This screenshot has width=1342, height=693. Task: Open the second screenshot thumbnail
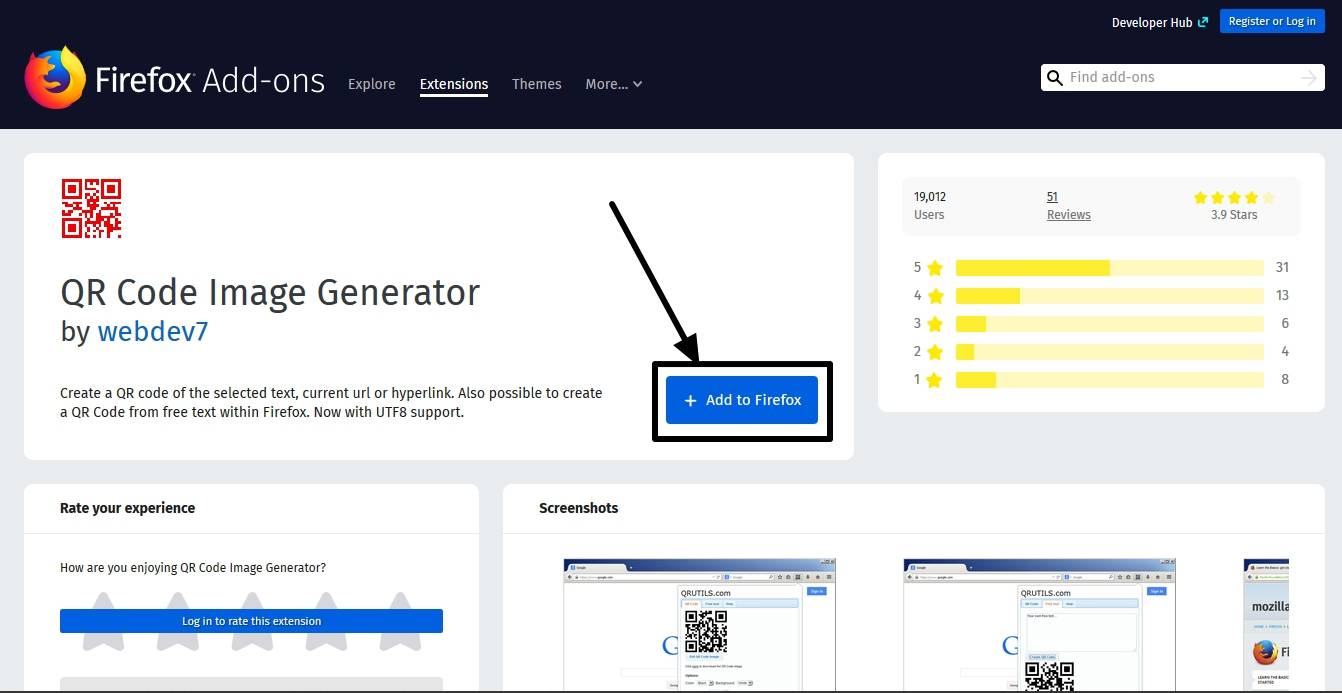point(1039,624)
